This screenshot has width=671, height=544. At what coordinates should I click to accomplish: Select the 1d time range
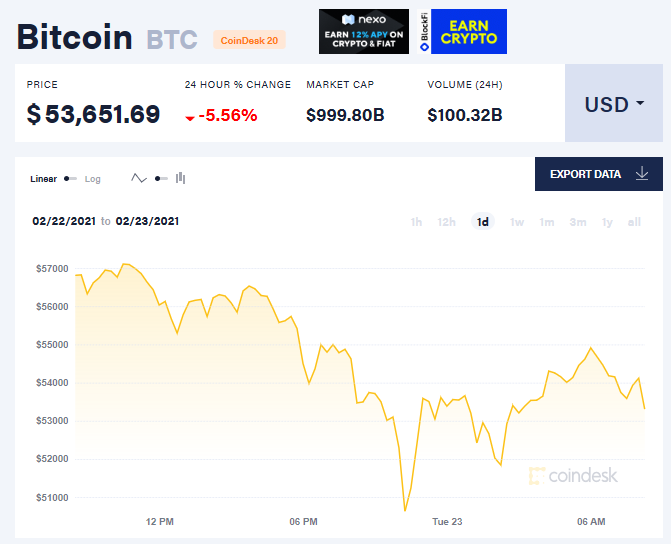483,222
